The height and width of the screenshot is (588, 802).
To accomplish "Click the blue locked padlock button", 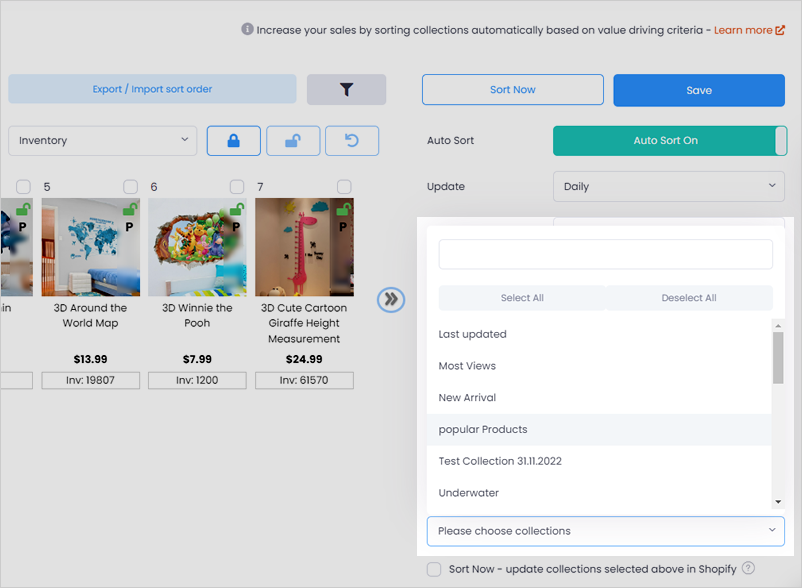I will [234, 141].
